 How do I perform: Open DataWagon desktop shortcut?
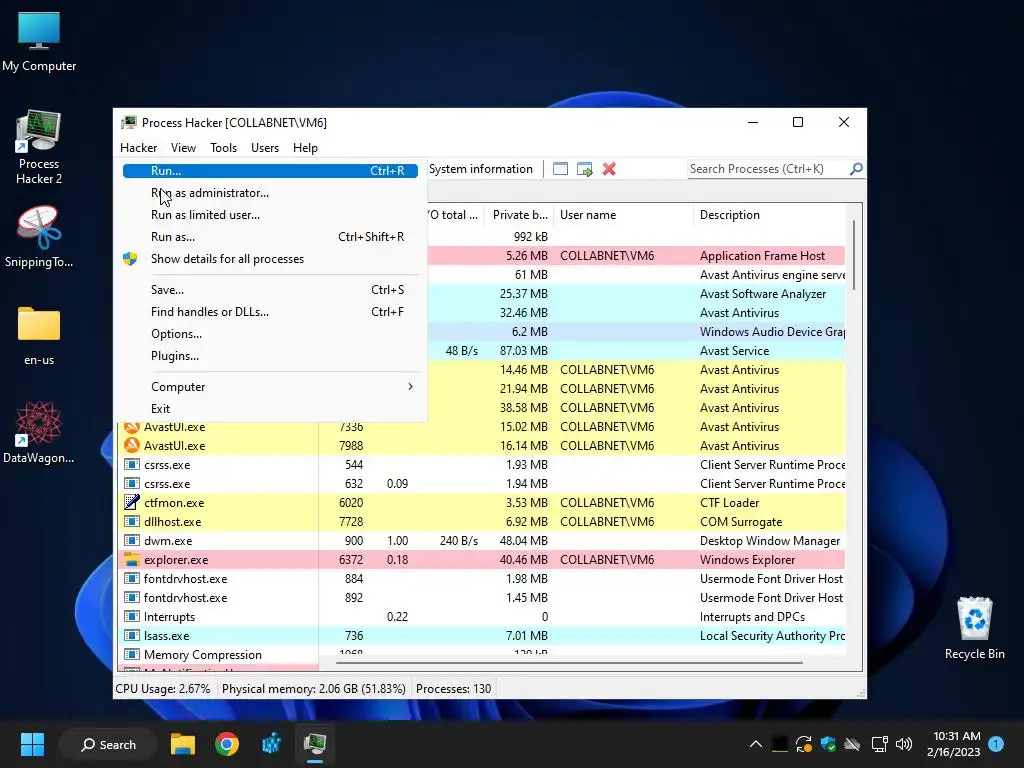tap(39, 432)
